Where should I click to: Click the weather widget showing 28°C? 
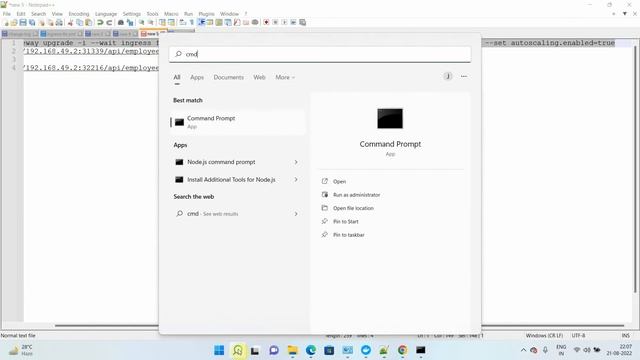coord(20,350)
